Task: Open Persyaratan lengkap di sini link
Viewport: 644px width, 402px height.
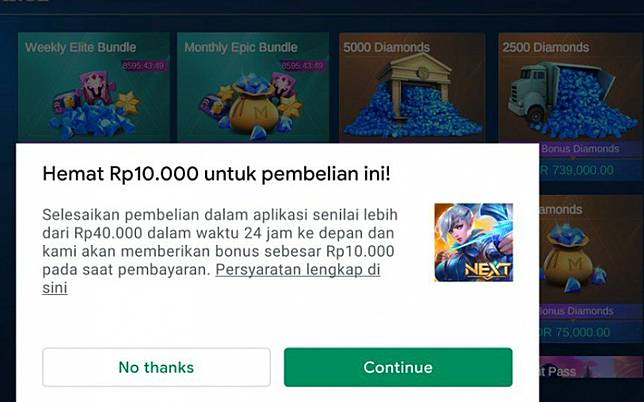Action: 211,279
